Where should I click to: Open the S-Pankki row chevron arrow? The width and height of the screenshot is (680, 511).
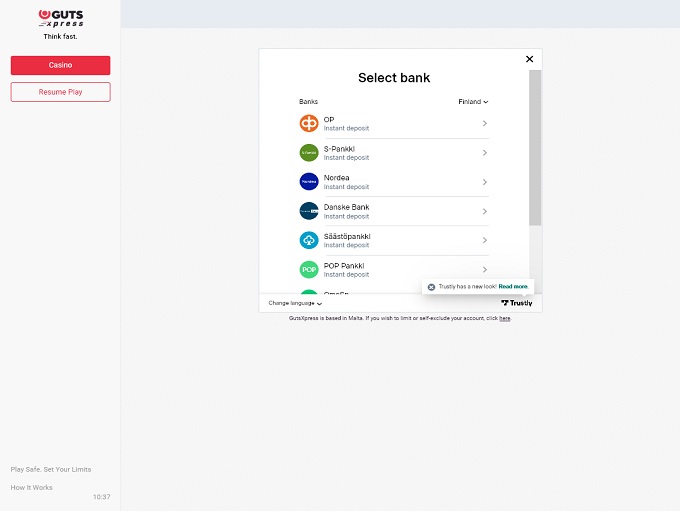click(485, 153)
